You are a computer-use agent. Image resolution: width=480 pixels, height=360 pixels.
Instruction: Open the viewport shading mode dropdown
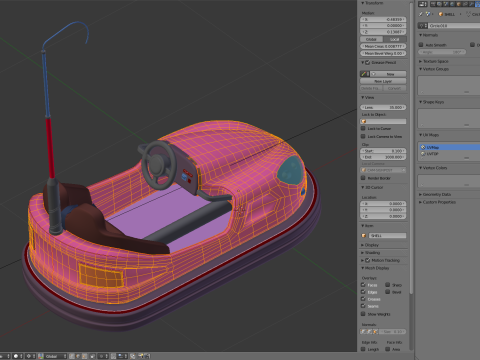[17, 356]
